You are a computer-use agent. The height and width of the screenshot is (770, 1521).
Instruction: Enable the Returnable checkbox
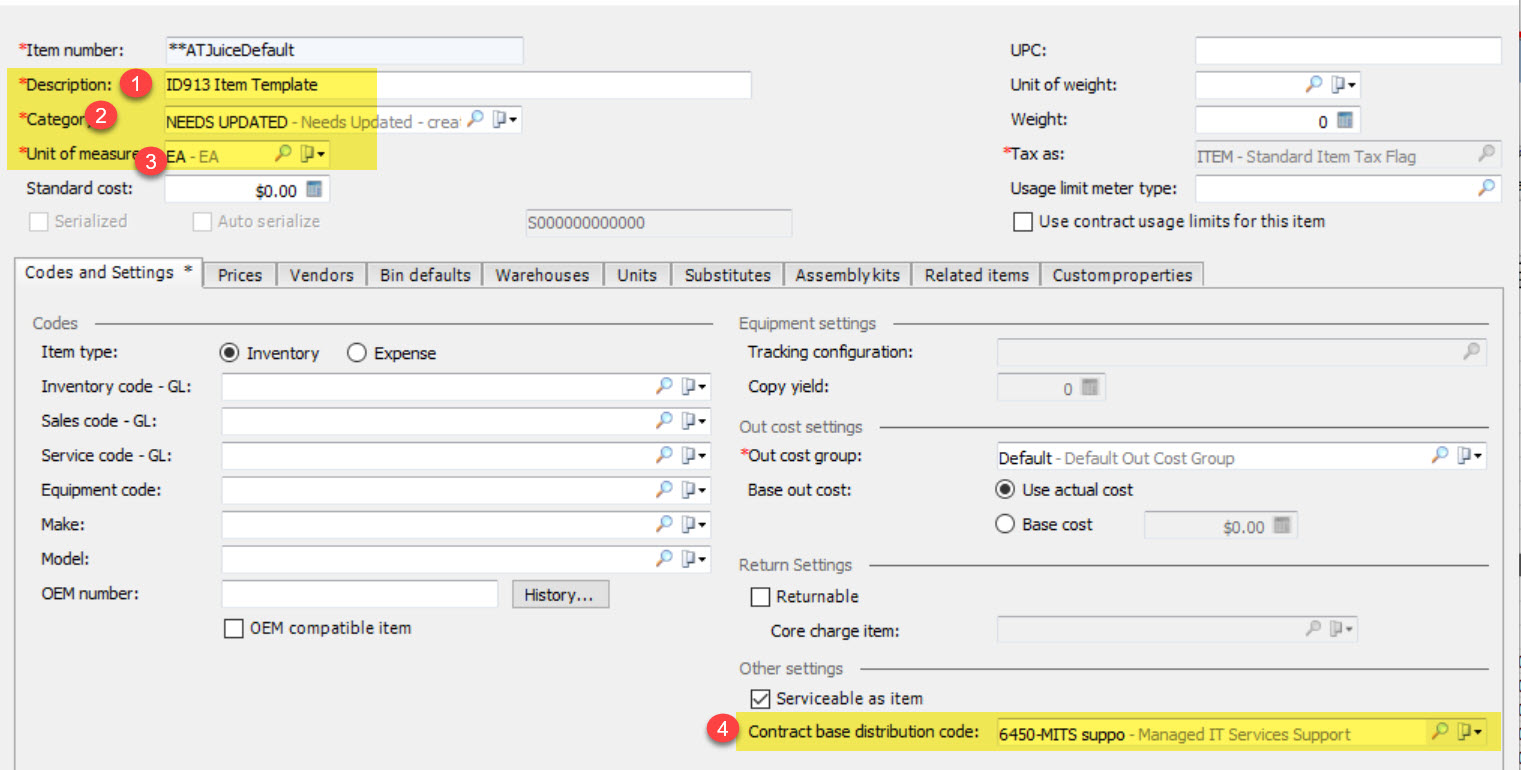pyautogui.click(x=760, y=597)
